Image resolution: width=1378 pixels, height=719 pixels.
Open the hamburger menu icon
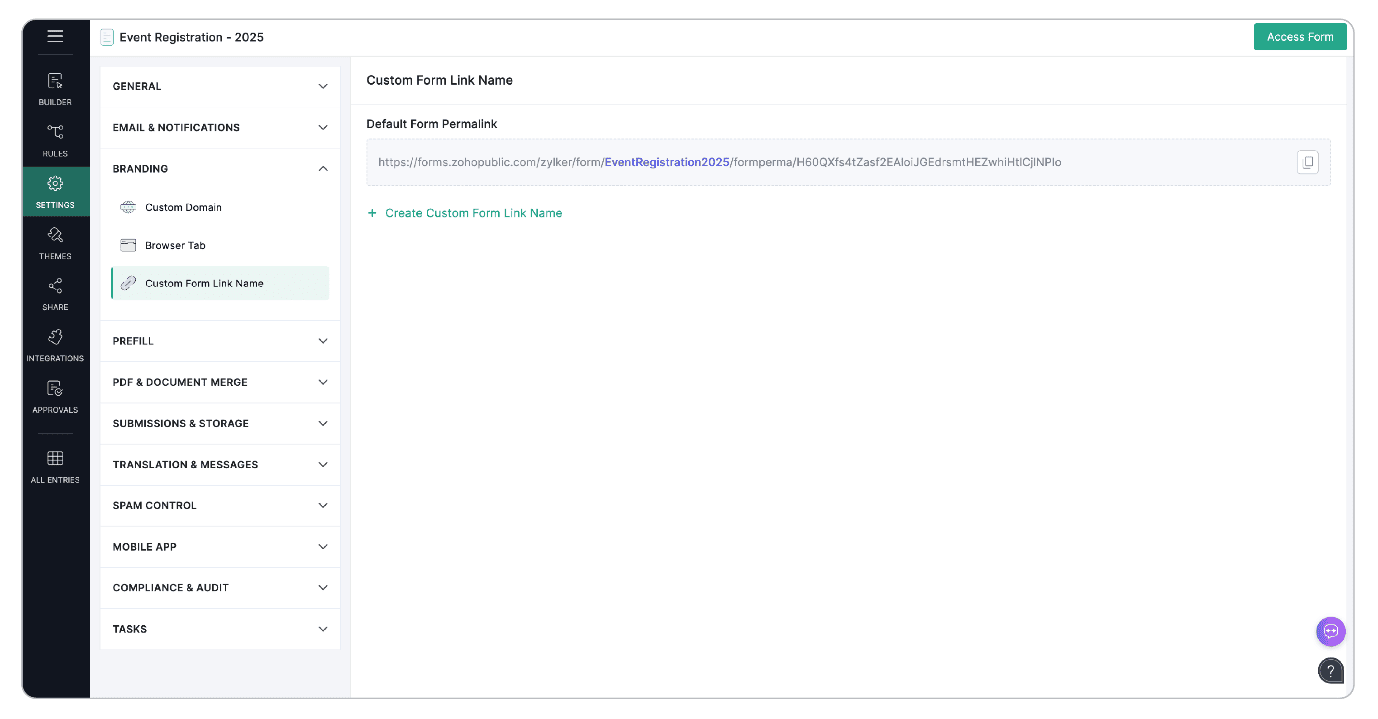(55, 36)
